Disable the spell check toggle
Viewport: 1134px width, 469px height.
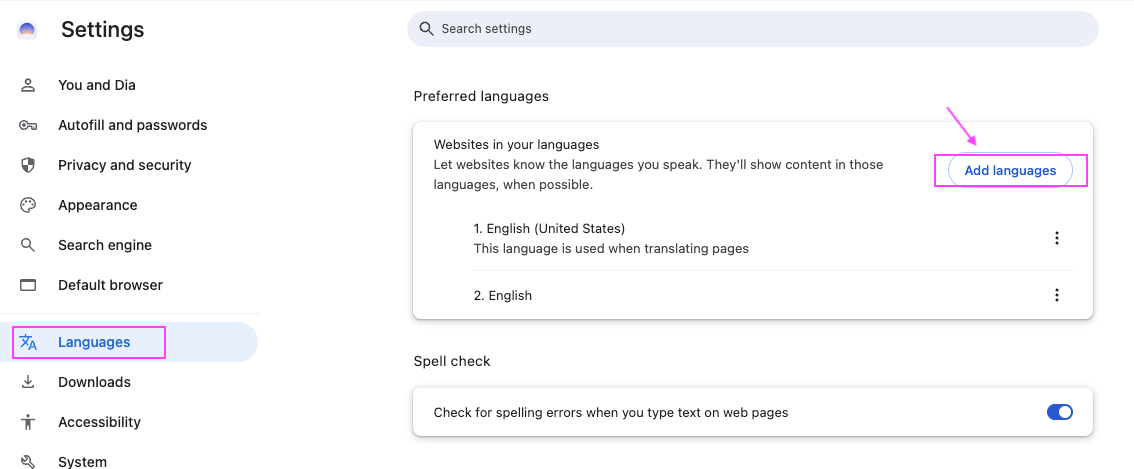(x=1060, y=413)
